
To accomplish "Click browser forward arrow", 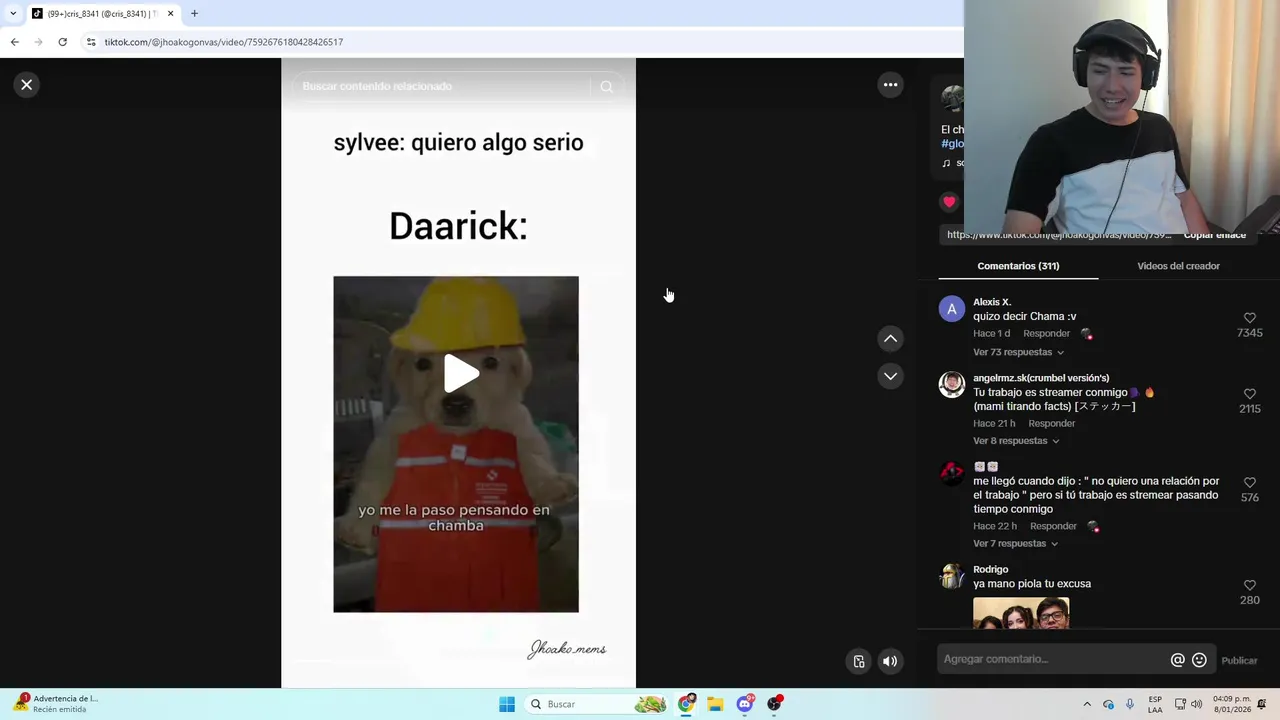I will (x=38, y=42).
